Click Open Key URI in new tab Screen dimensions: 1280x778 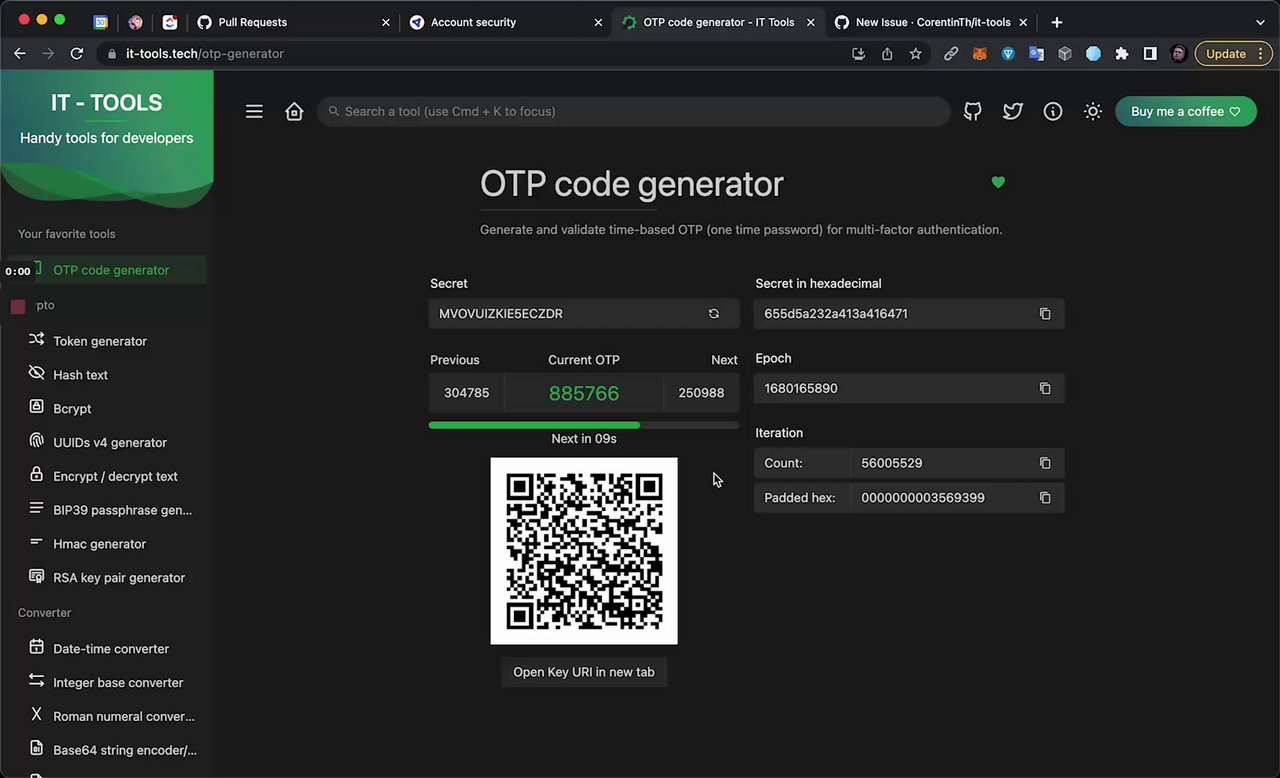tap(584, 672)
